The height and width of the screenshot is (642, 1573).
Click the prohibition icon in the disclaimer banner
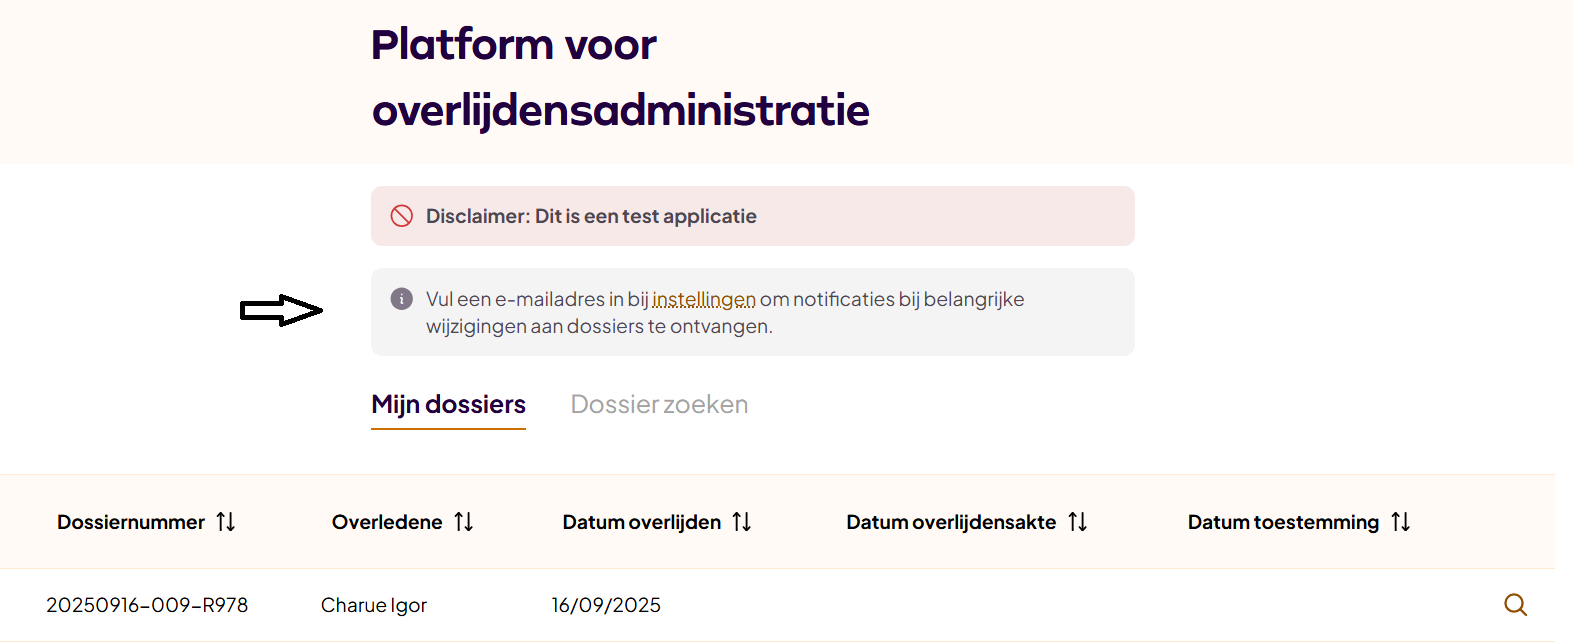click(x=401, y=215)
